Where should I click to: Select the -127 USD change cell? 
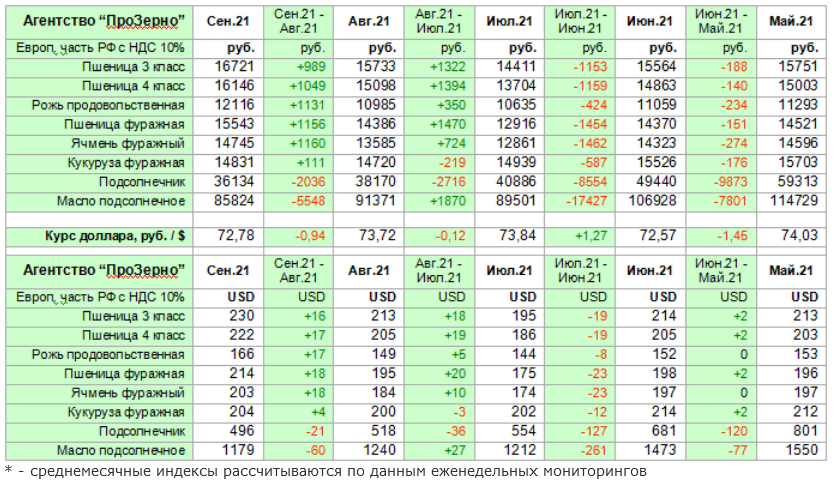[580, 431]
